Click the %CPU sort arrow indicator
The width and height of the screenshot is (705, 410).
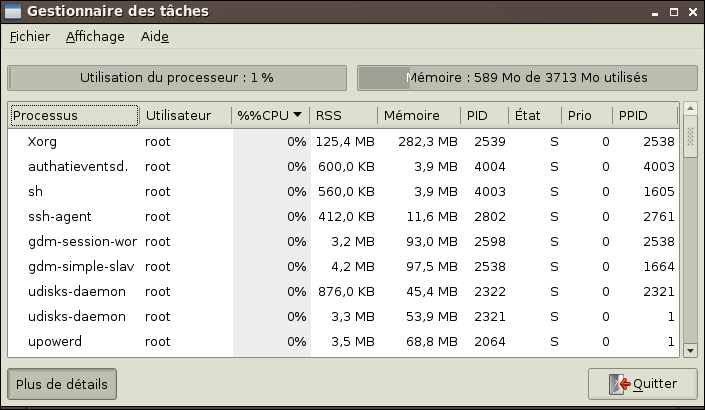pyautogui.click(x=297, y=115)
